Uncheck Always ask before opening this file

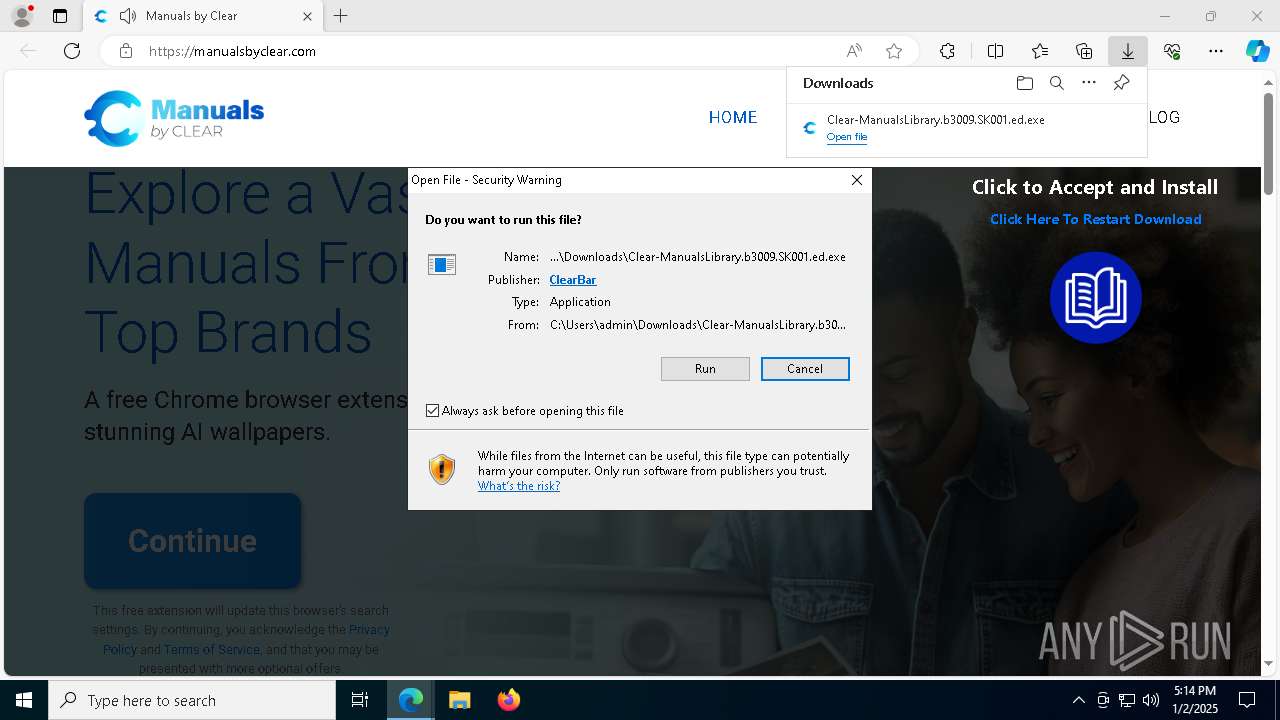coord(433,411)
